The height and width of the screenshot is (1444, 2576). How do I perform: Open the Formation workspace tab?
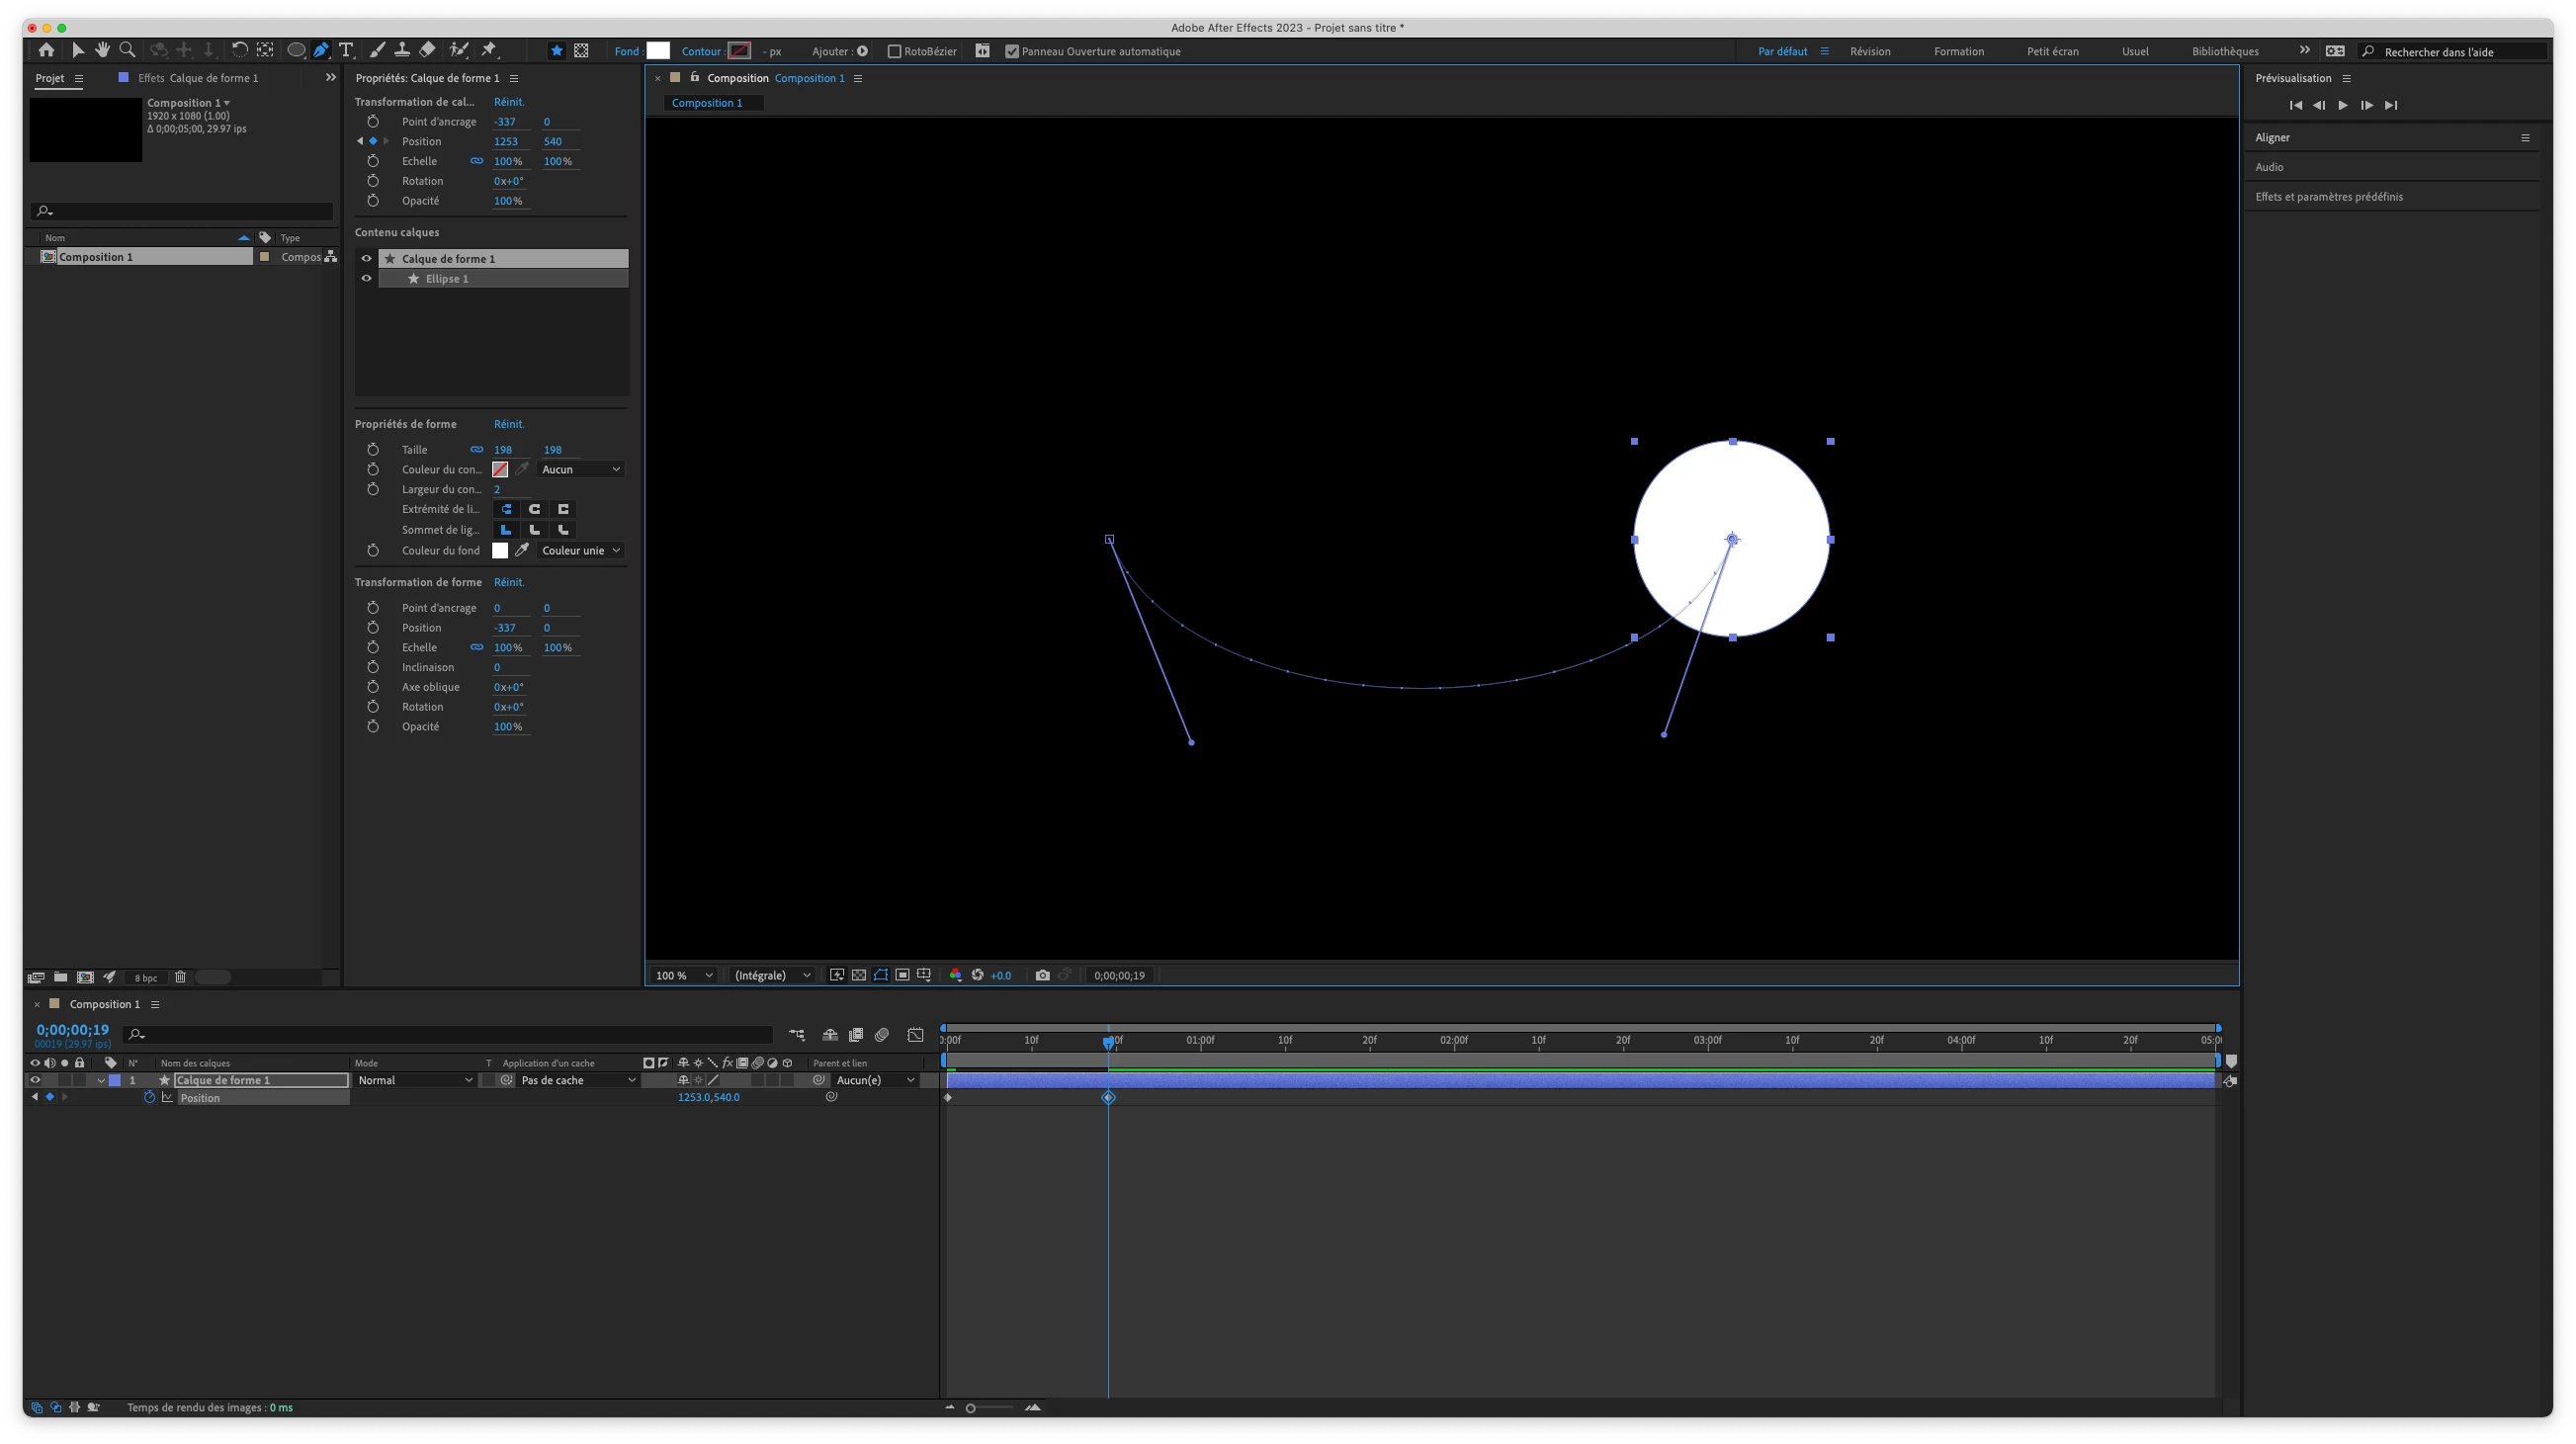[x=1958, y=51]
